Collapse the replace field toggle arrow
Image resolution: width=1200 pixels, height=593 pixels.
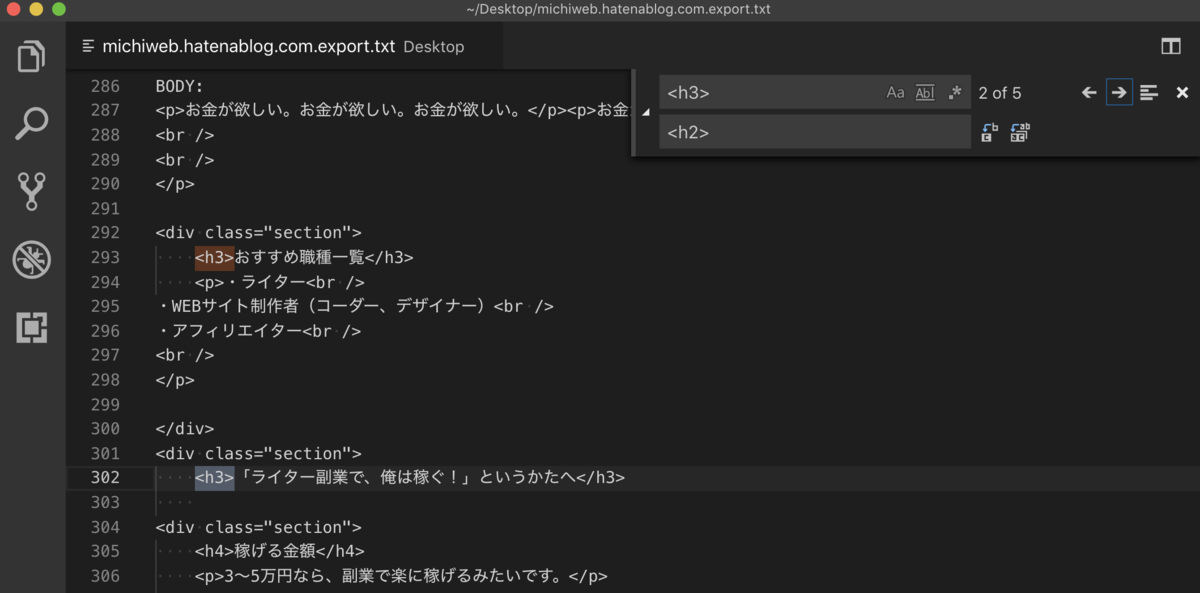click(646, 113)
